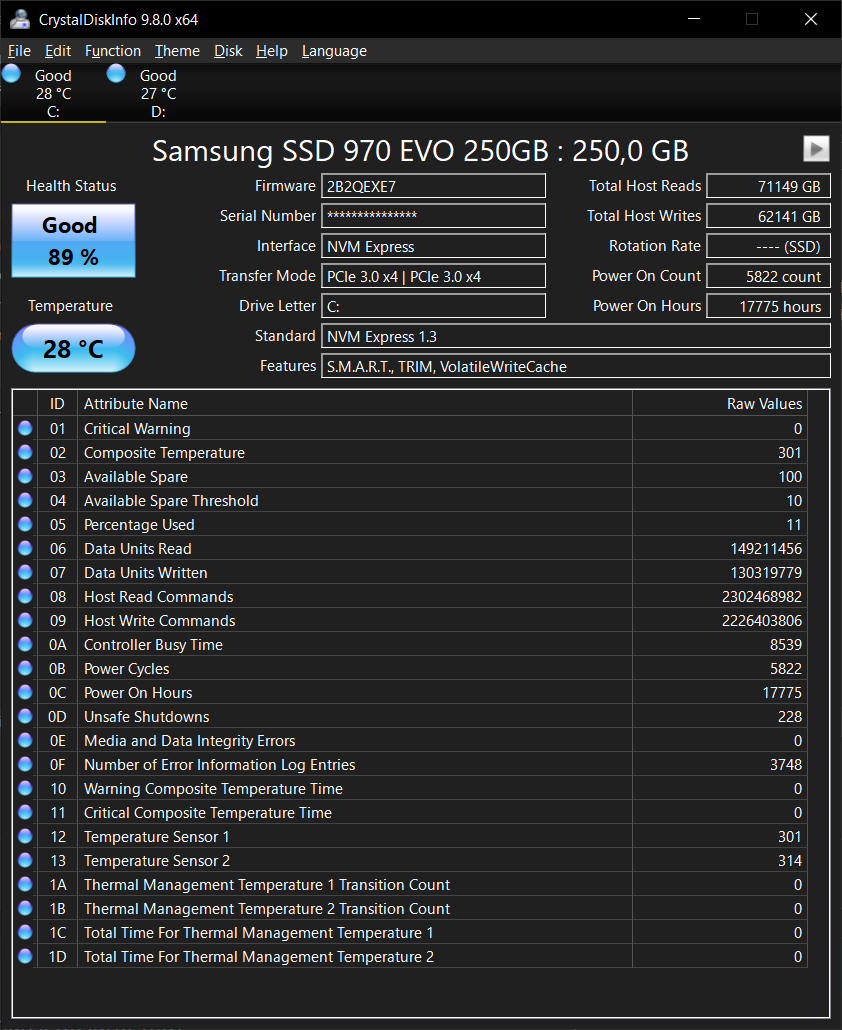Open the Theme menu
Screen dimensions: 842x1030
[177, 51]
